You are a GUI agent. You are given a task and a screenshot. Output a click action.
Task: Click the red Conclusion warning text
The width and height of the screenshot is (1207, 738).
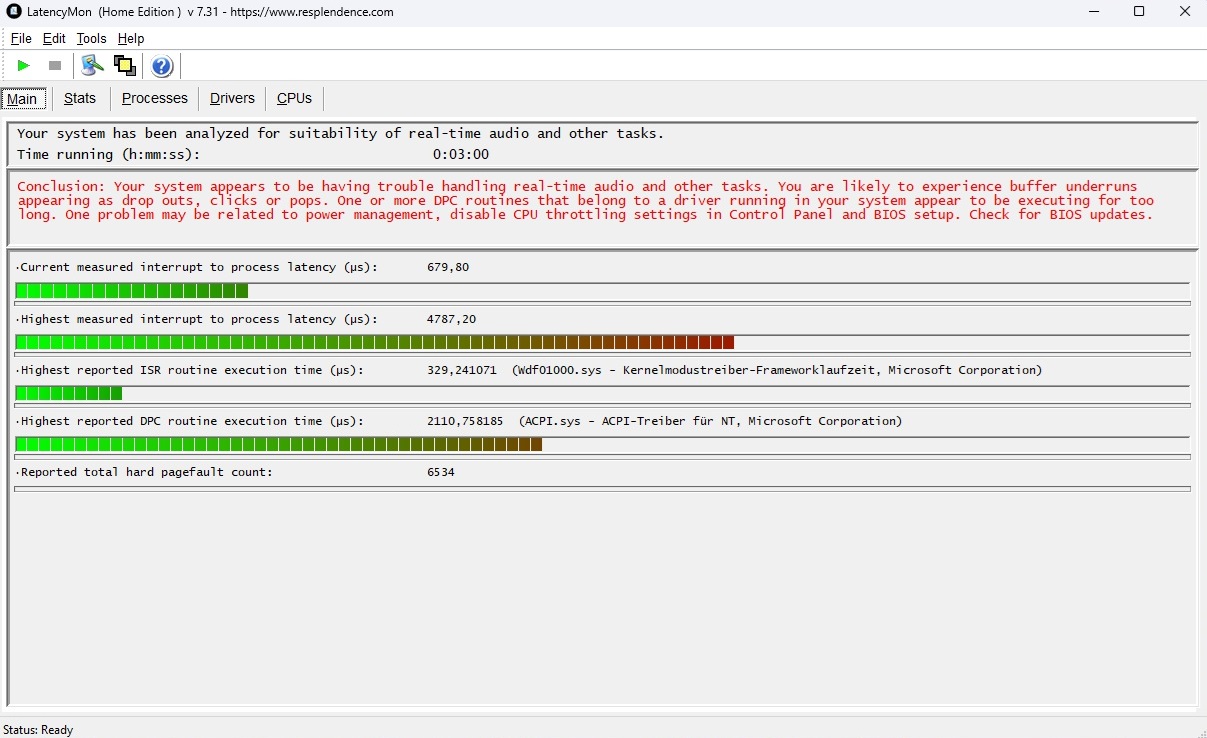click(x=585, y=200)
